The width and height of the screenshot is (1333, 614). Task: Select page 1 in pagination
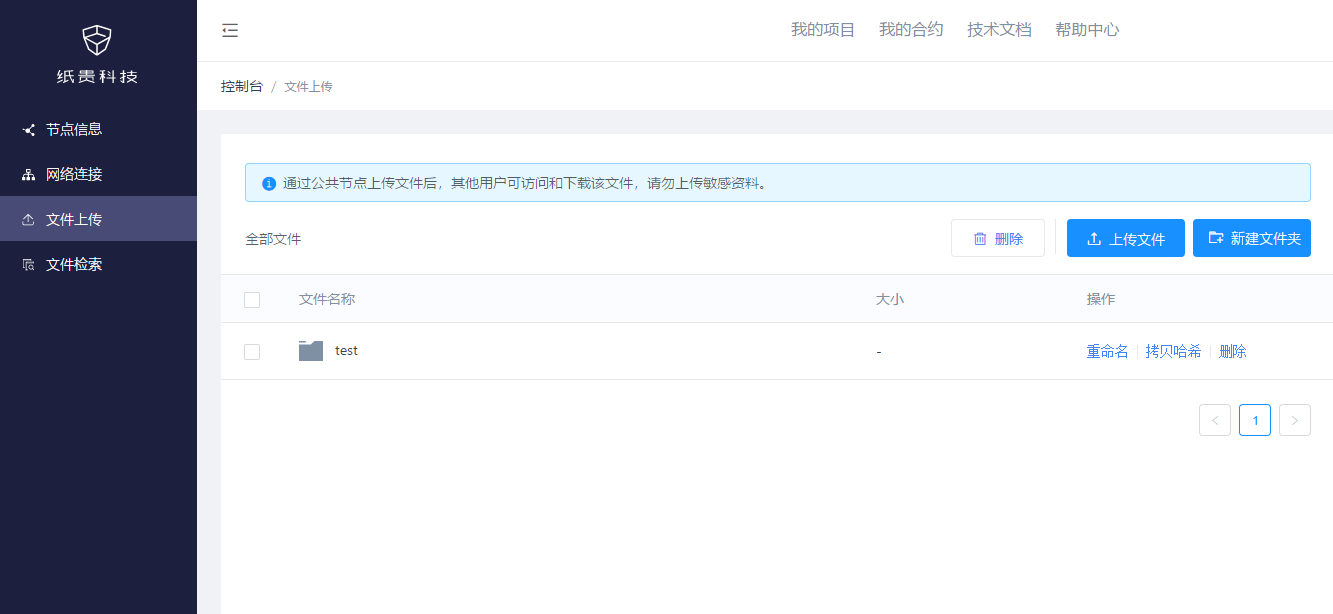[1255, 421]
